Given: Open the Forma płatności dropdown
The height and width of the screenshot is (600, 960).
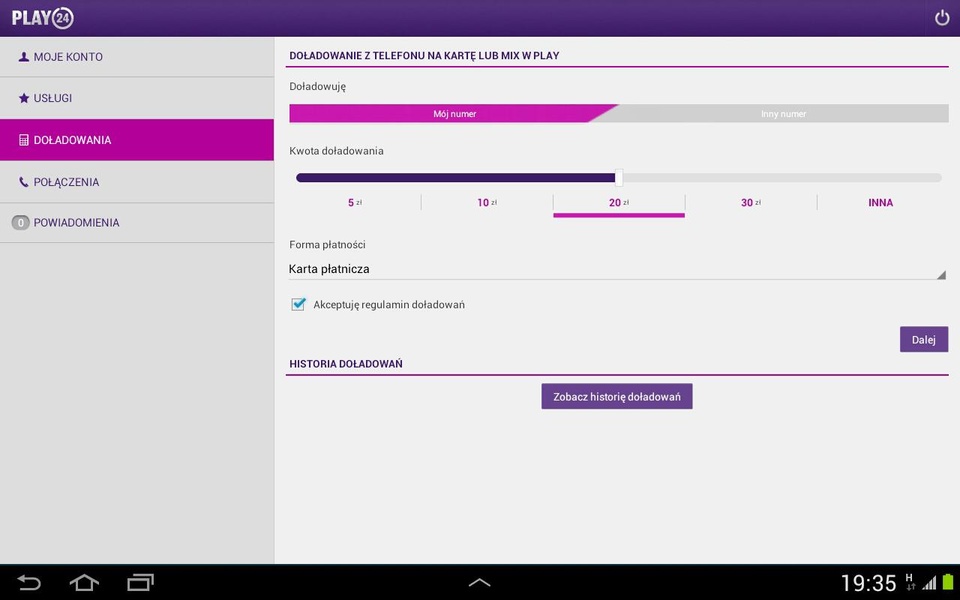Looking at the screenshot, I should coord(617,269).
